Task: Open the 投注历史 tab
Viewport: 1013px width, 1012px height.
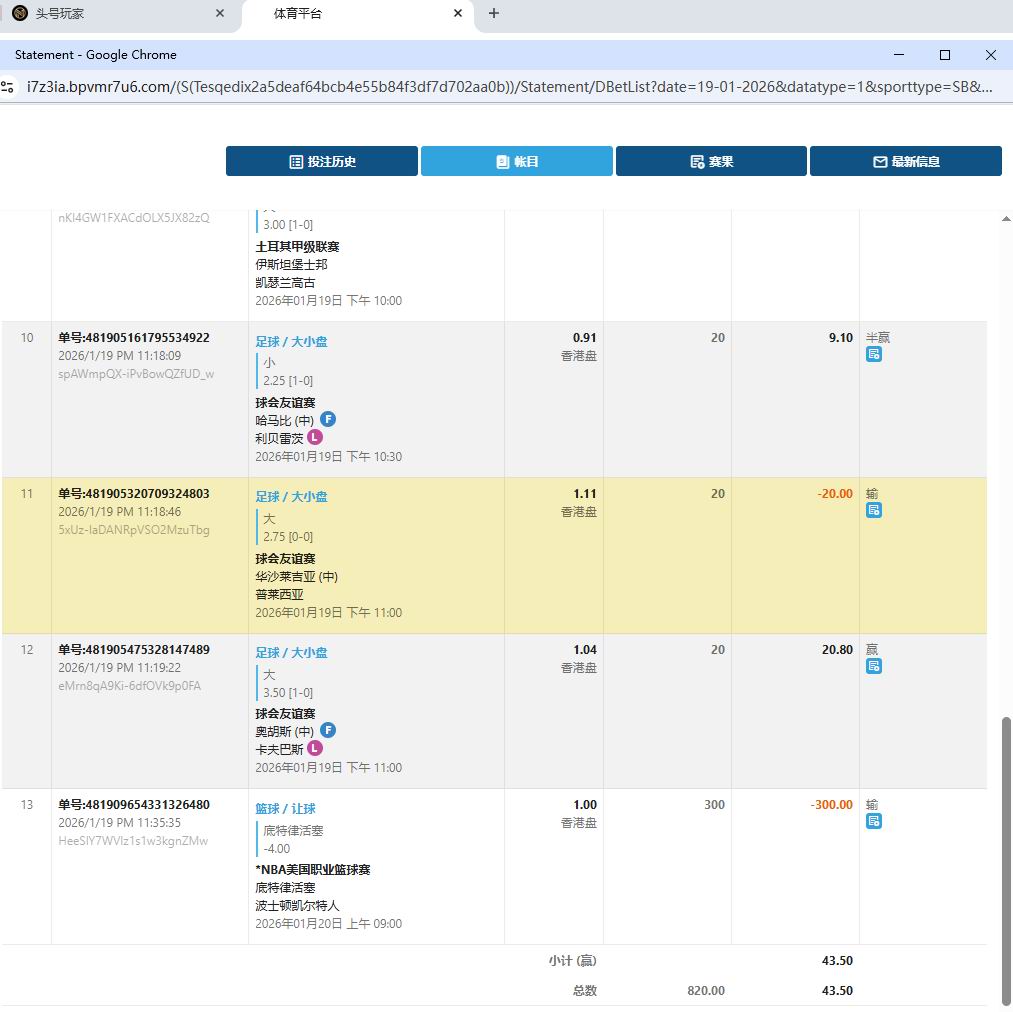Action: pyautogui.click(x=321, y=161)
